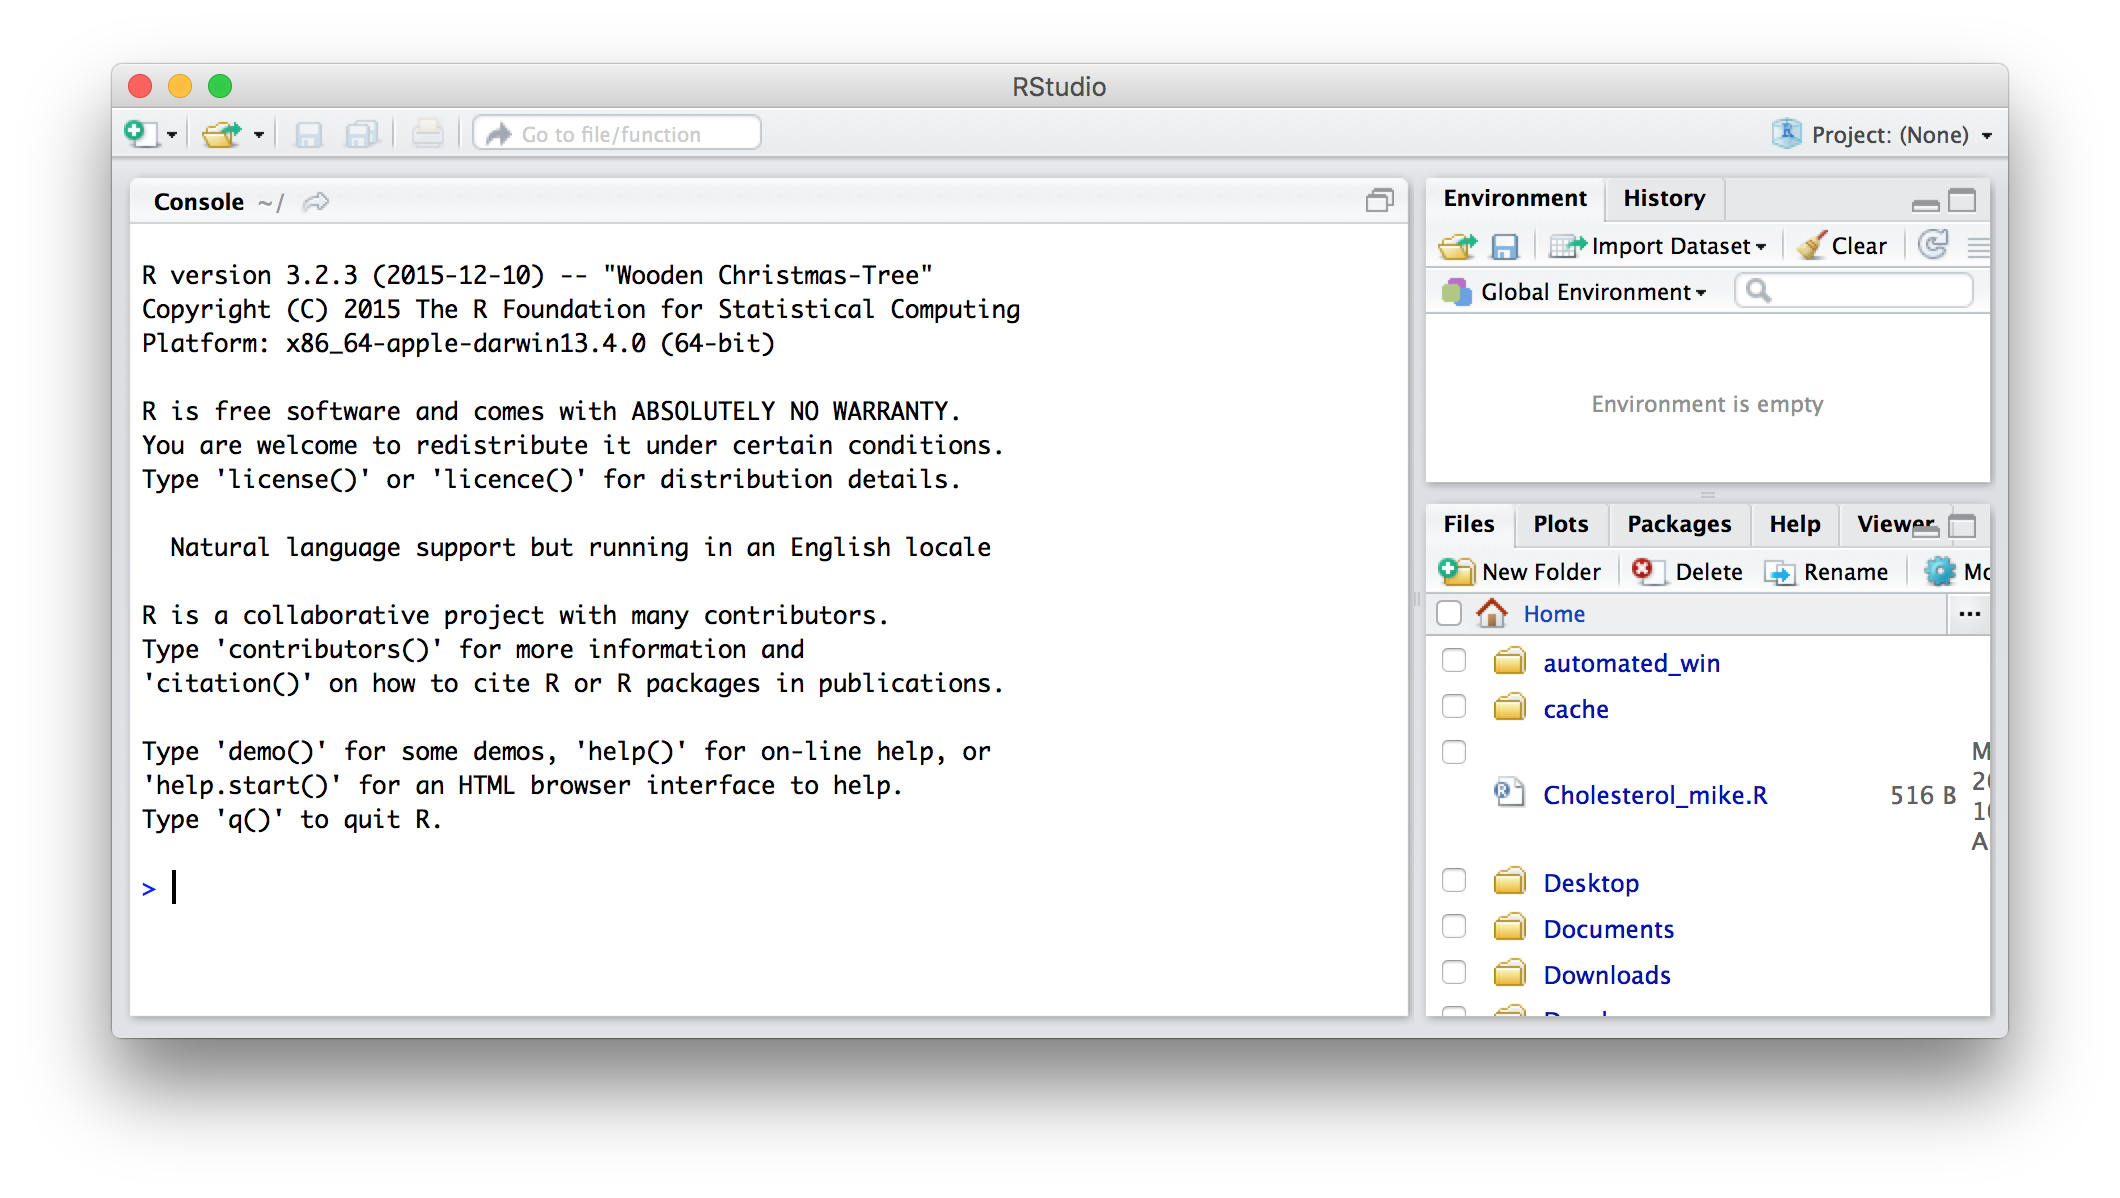This screenshot has width=2120, height=1198.
Task: Click the New Folder icon in the Files pane
Action: [x=1456, y=572]
